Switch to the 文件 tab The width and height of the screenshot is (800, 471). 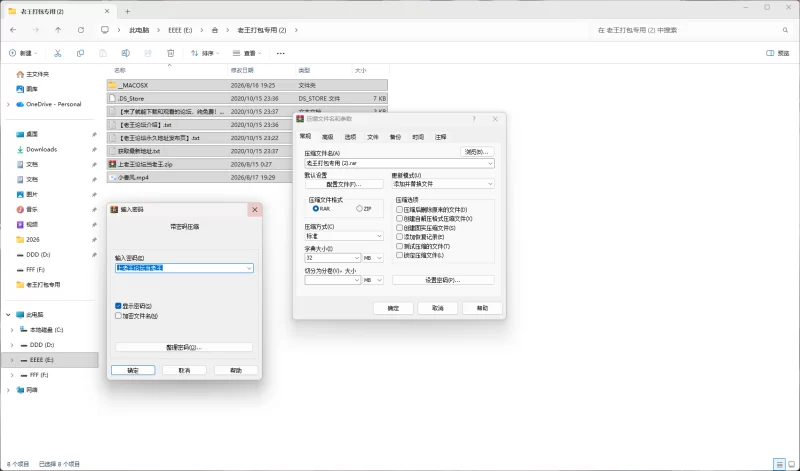coord(373,137)
